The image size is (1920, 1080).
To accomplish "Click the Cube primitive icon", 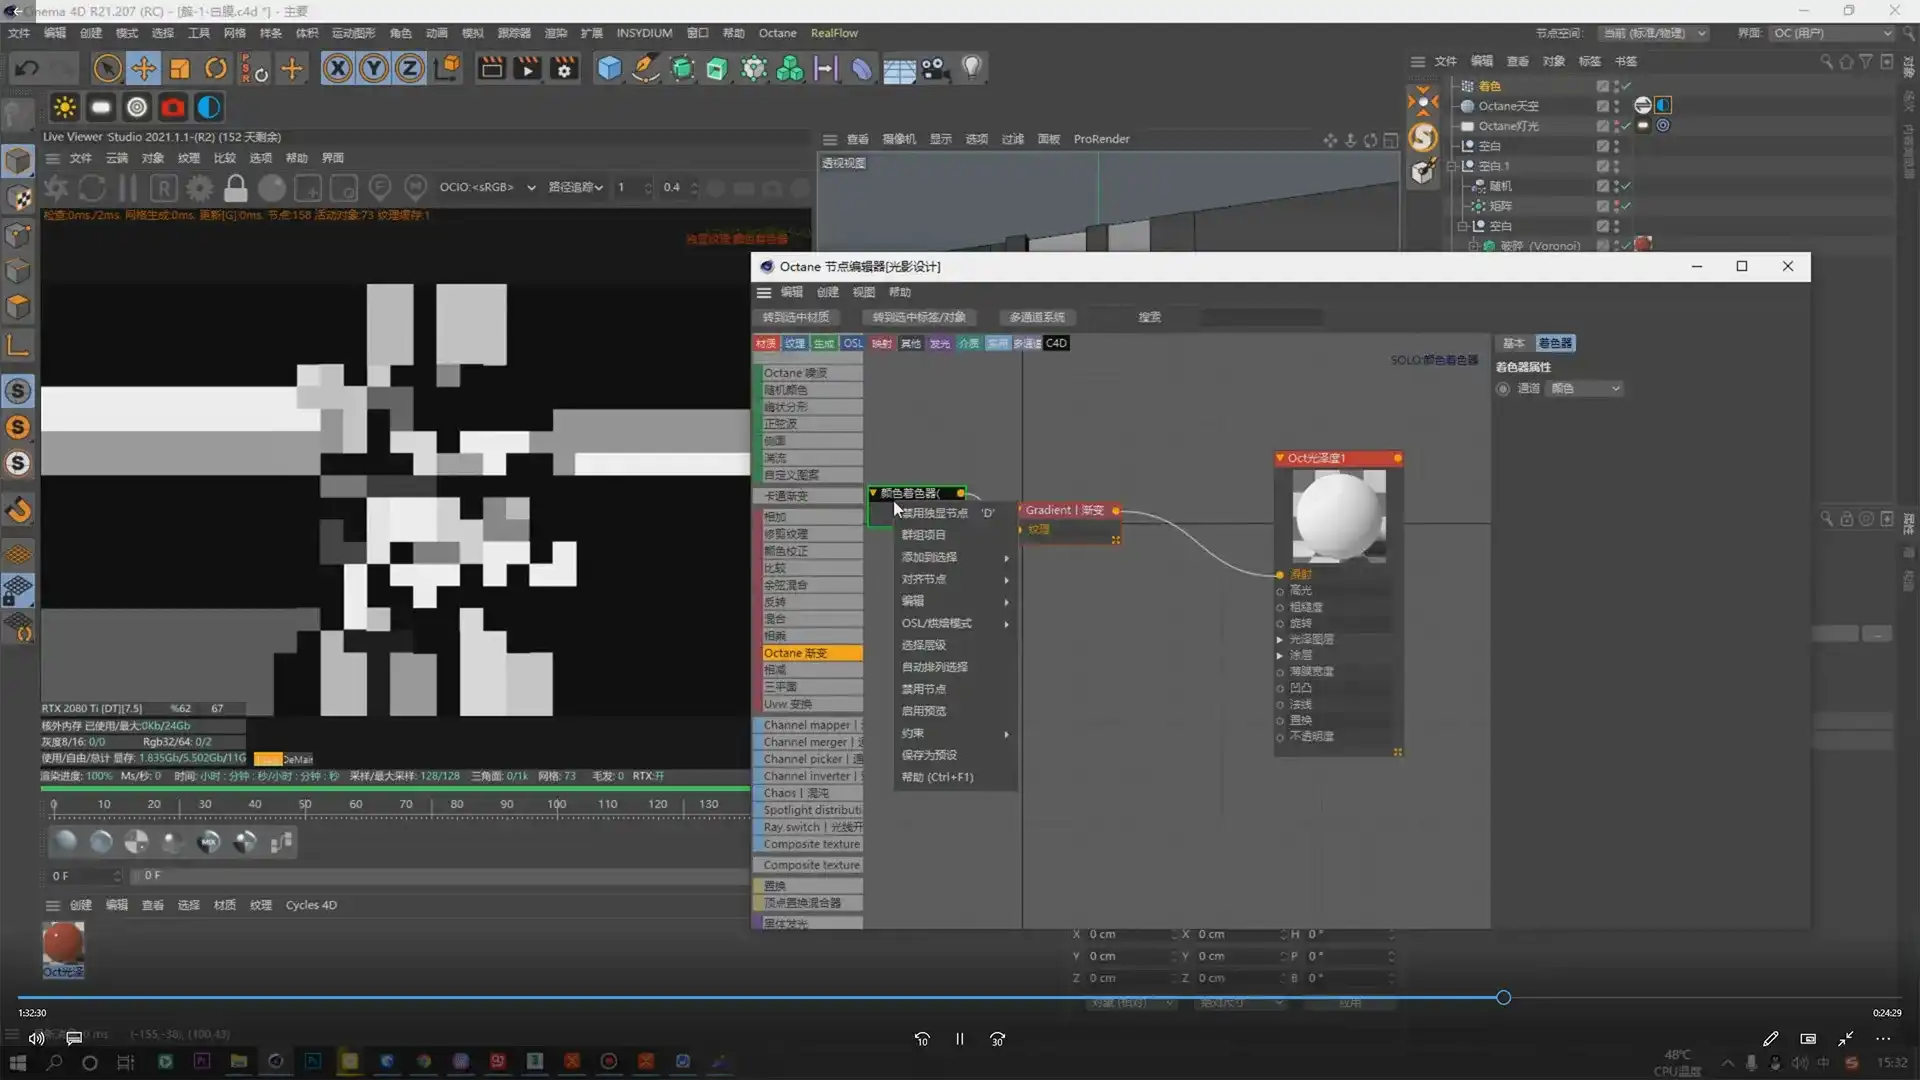I will click(609, 68).
